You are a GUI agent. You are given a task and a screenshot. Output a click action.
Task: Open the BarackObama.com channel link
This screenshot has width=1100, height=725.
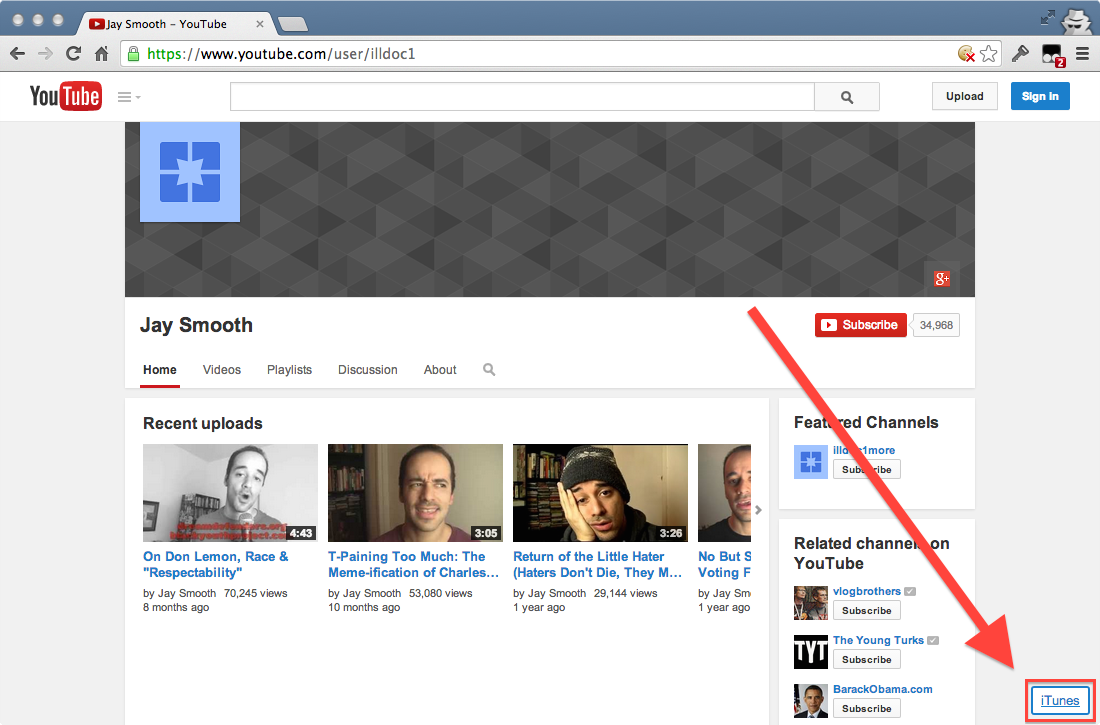883,689
